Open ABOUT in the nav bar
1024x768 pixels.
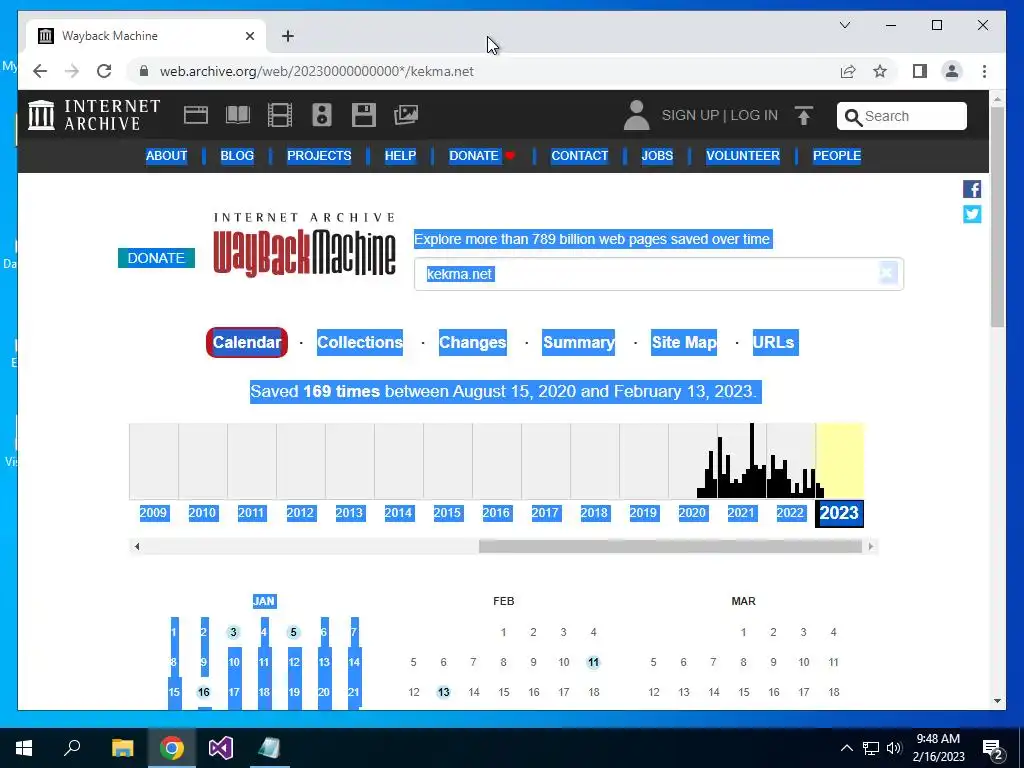point(167,155)
